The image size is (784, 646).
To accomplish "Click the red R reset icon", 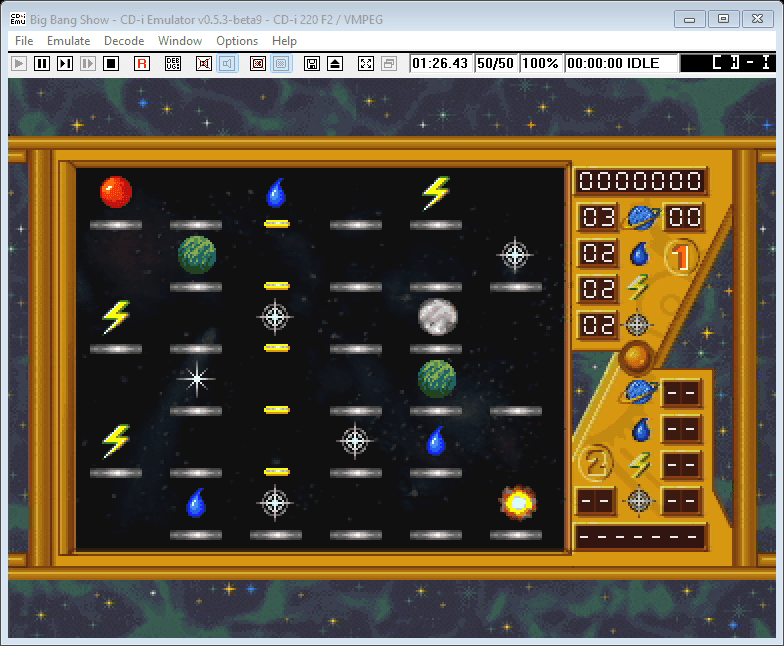I will [x=142, y=63].
